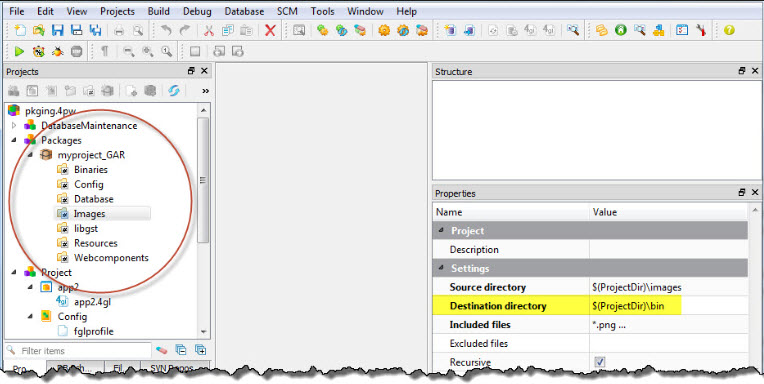The width and height of the screenshot is (764, 384).
Task: Collapse the Config node under Project
Action: pyautogui.click(x=30, y=316)
